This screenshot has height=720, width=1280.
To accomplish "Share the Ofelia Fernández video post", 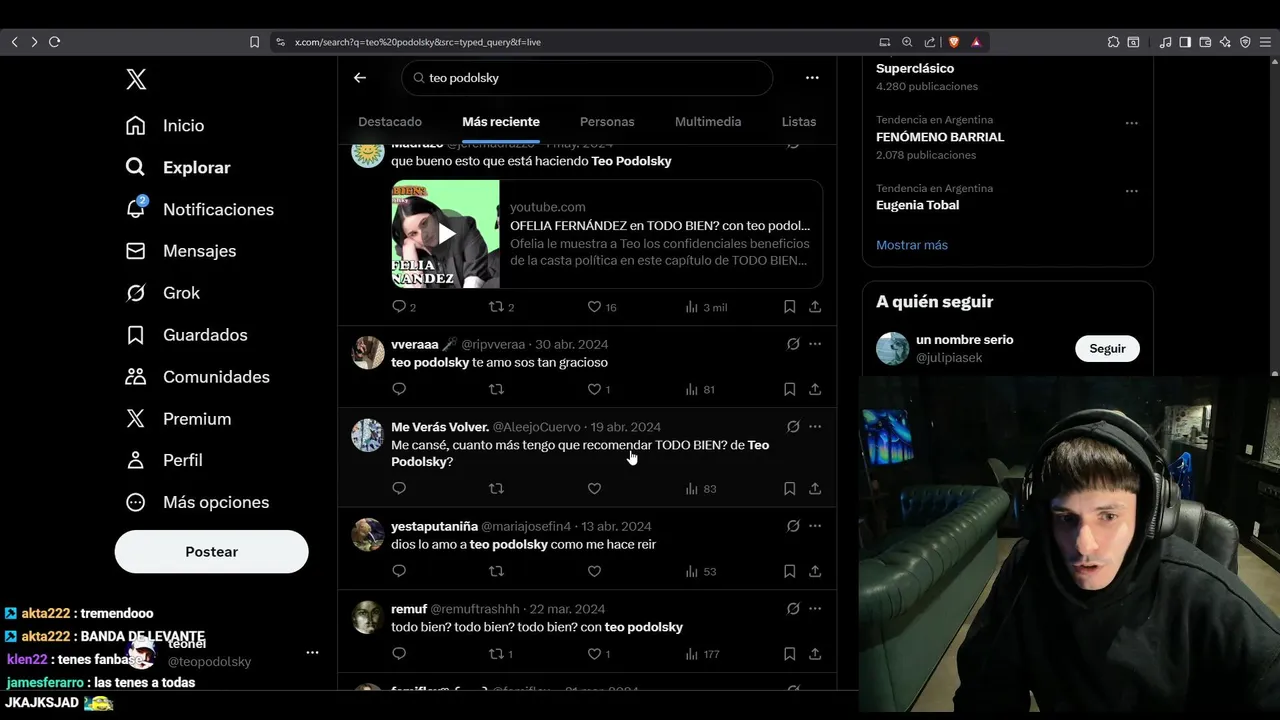I will pyautogui.click(x=815, y=307).
